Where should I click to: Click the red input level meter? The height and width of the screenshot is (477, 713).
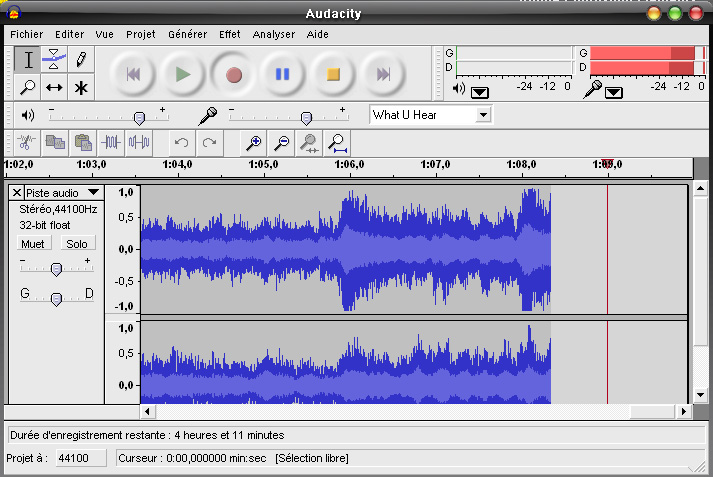pos(647,60)
